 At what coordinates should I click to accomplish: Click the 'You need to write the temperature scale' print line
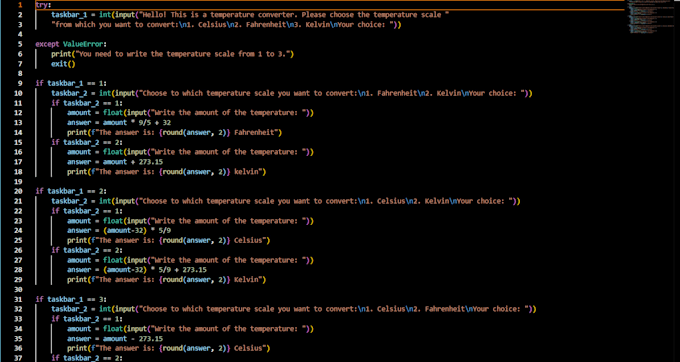173,54
